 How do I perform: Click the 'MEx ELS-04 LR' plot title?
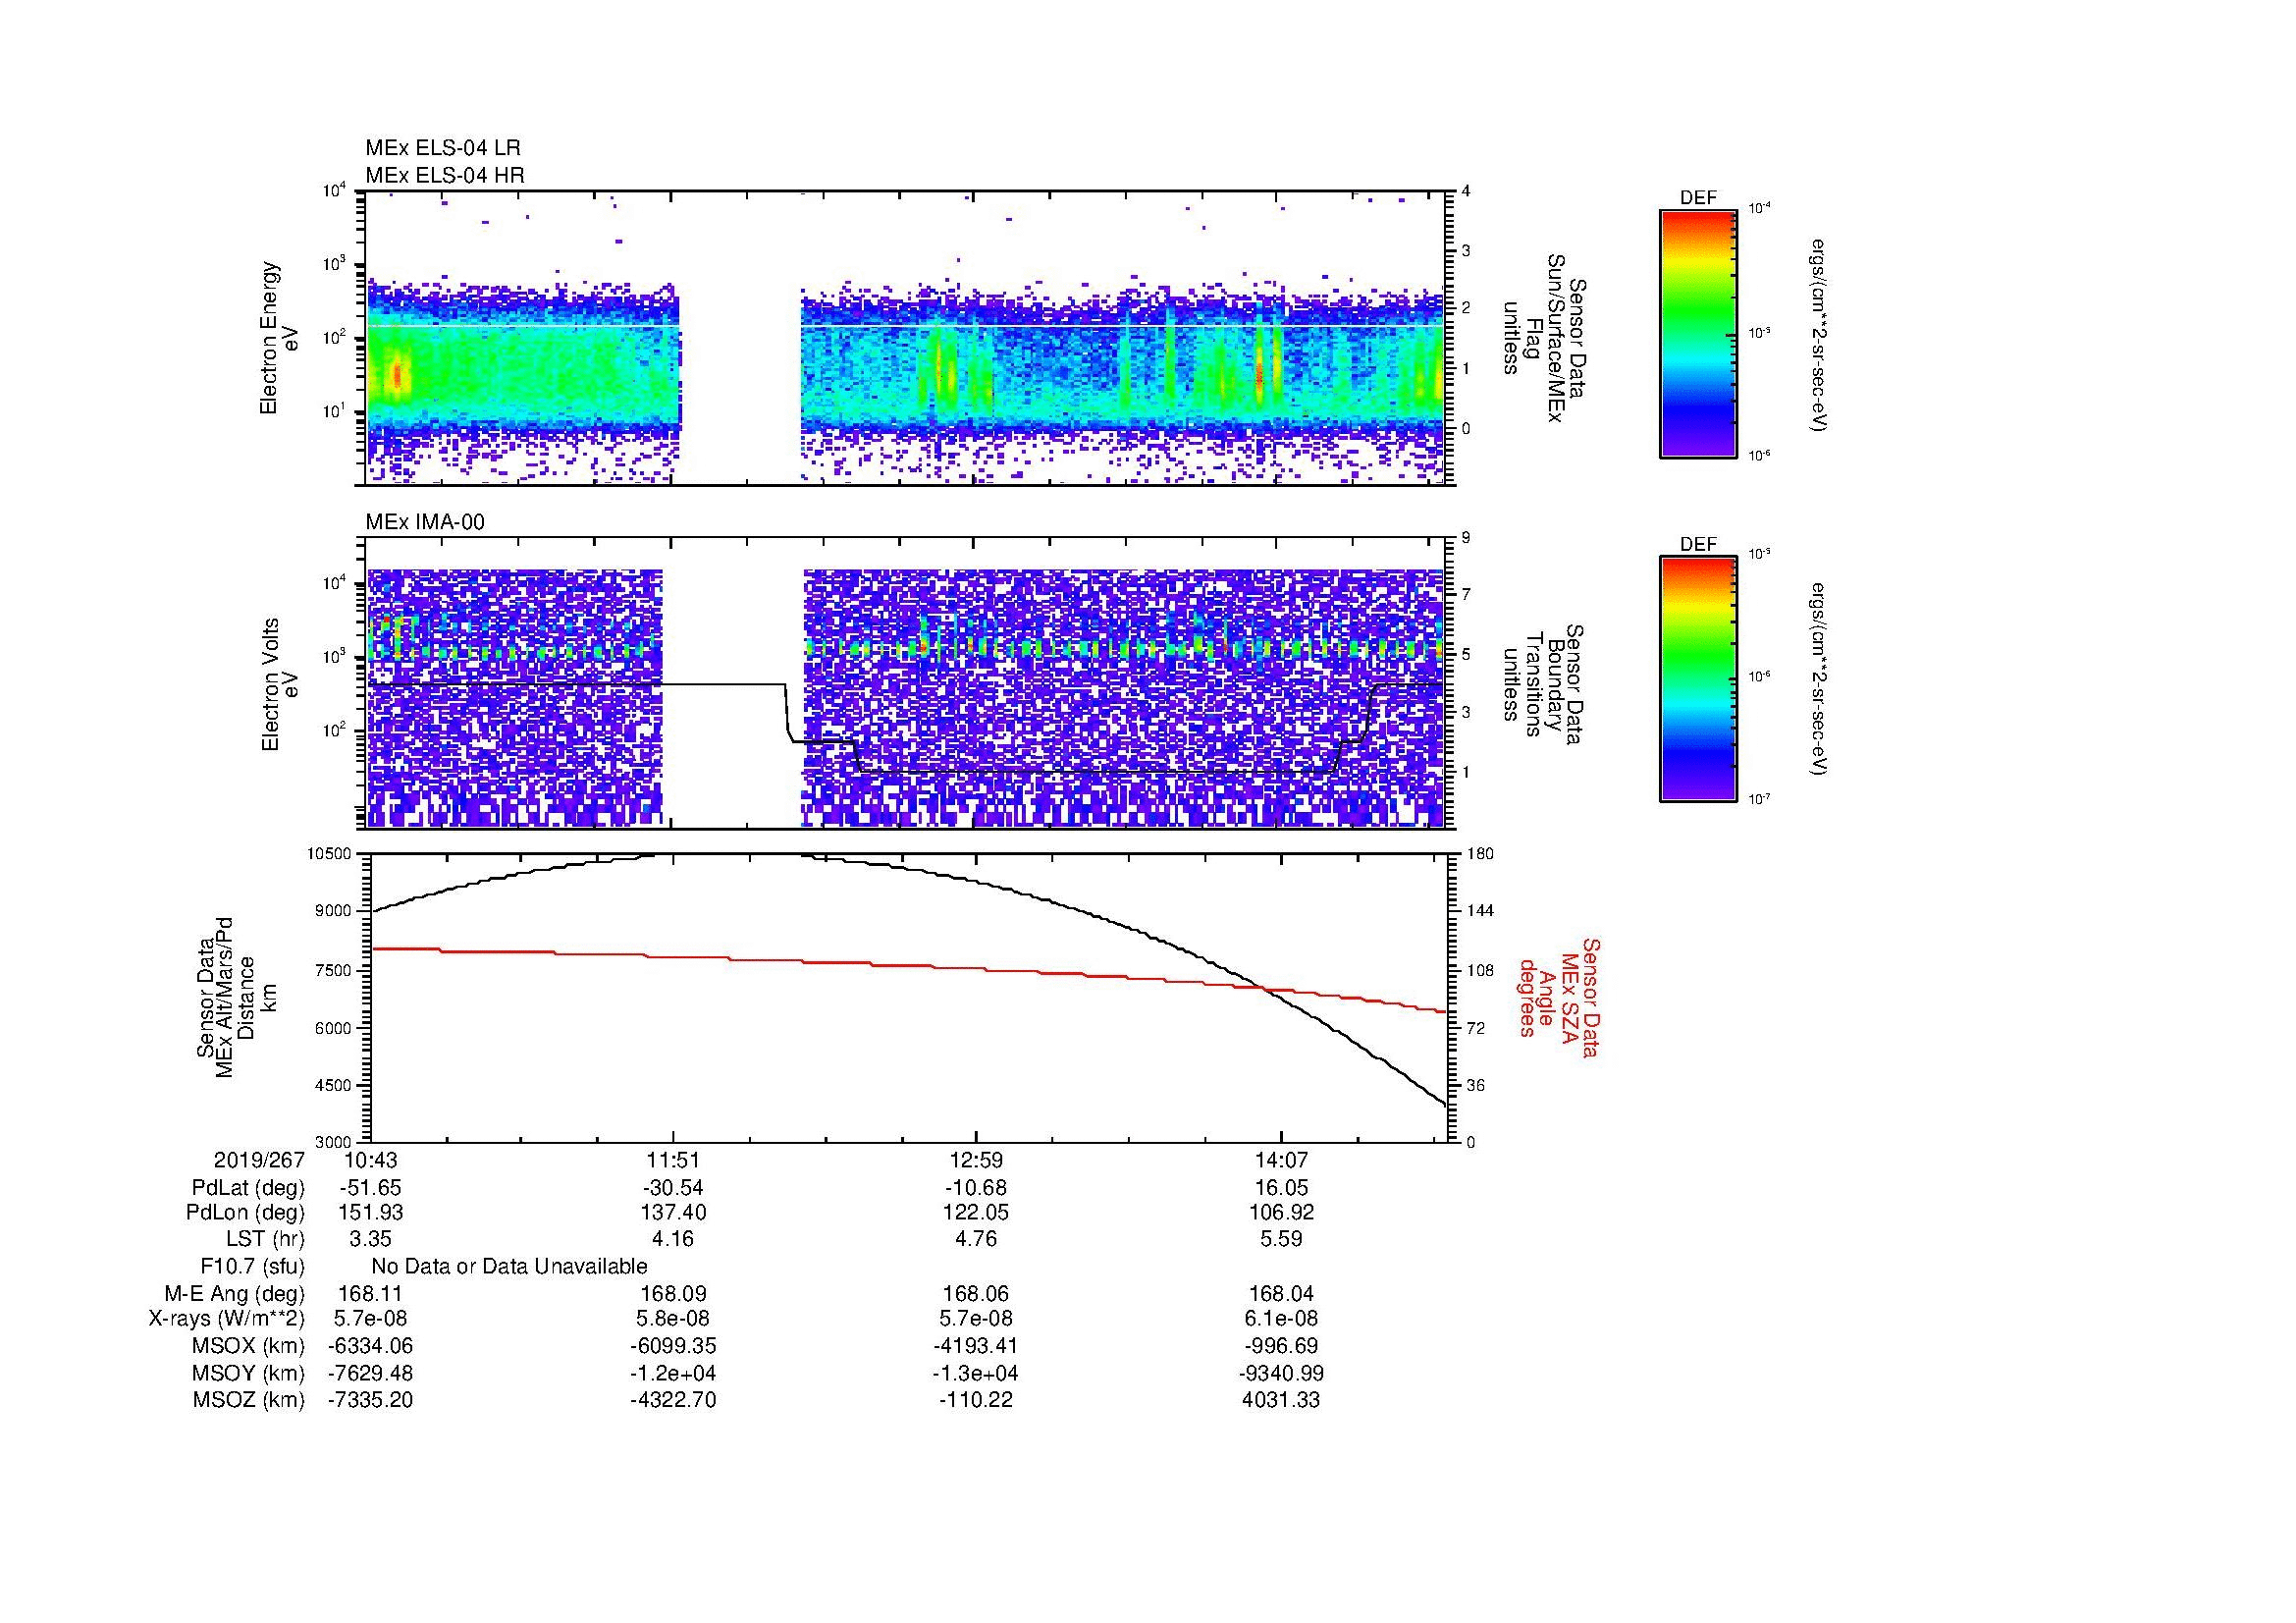(x=442, y=148)
